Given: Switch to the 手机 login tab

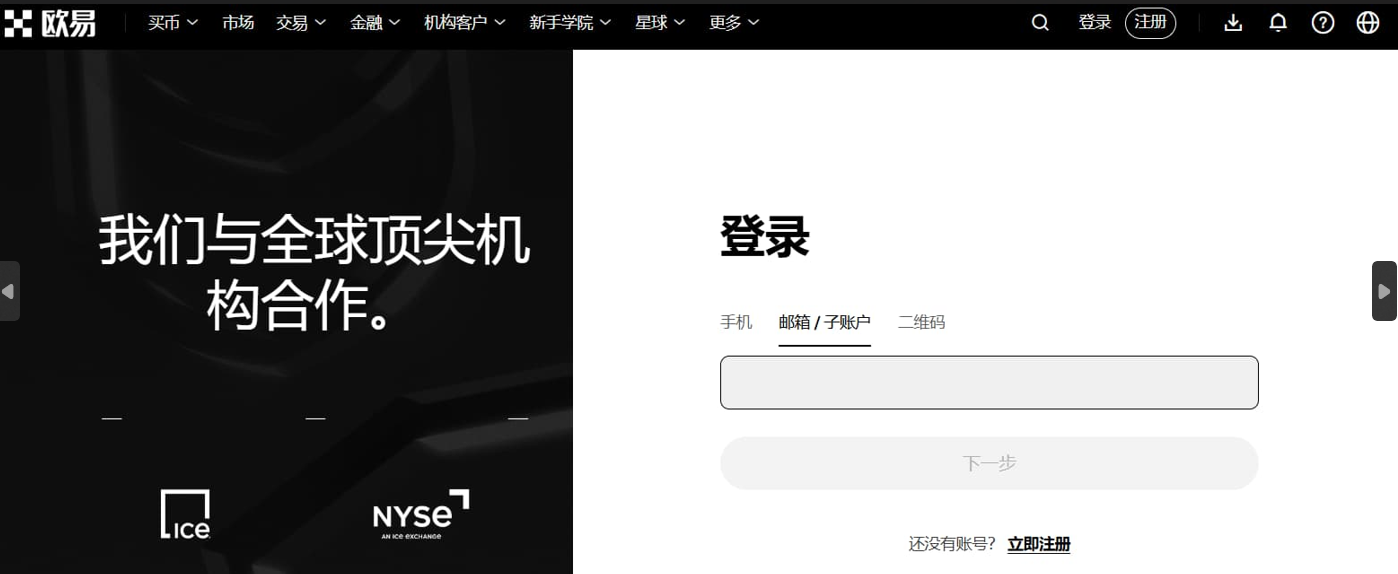Looking at the screenshot, I should pos(736,322).
